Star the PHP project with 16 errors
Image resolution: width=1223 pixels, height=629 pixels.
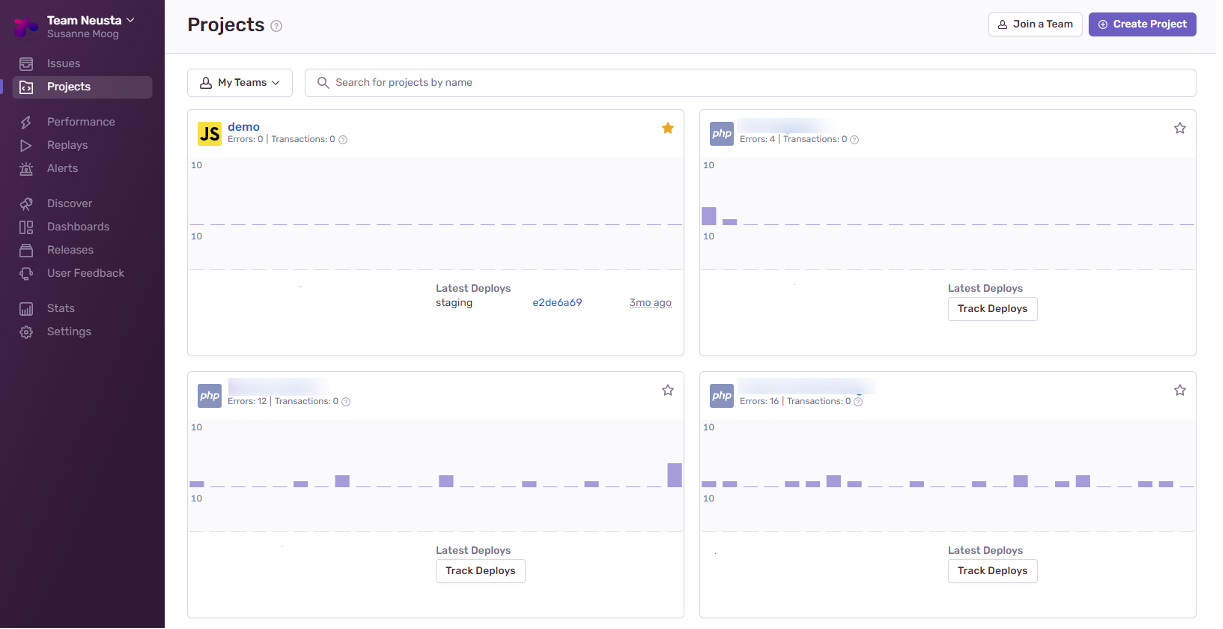point(1180,390)
